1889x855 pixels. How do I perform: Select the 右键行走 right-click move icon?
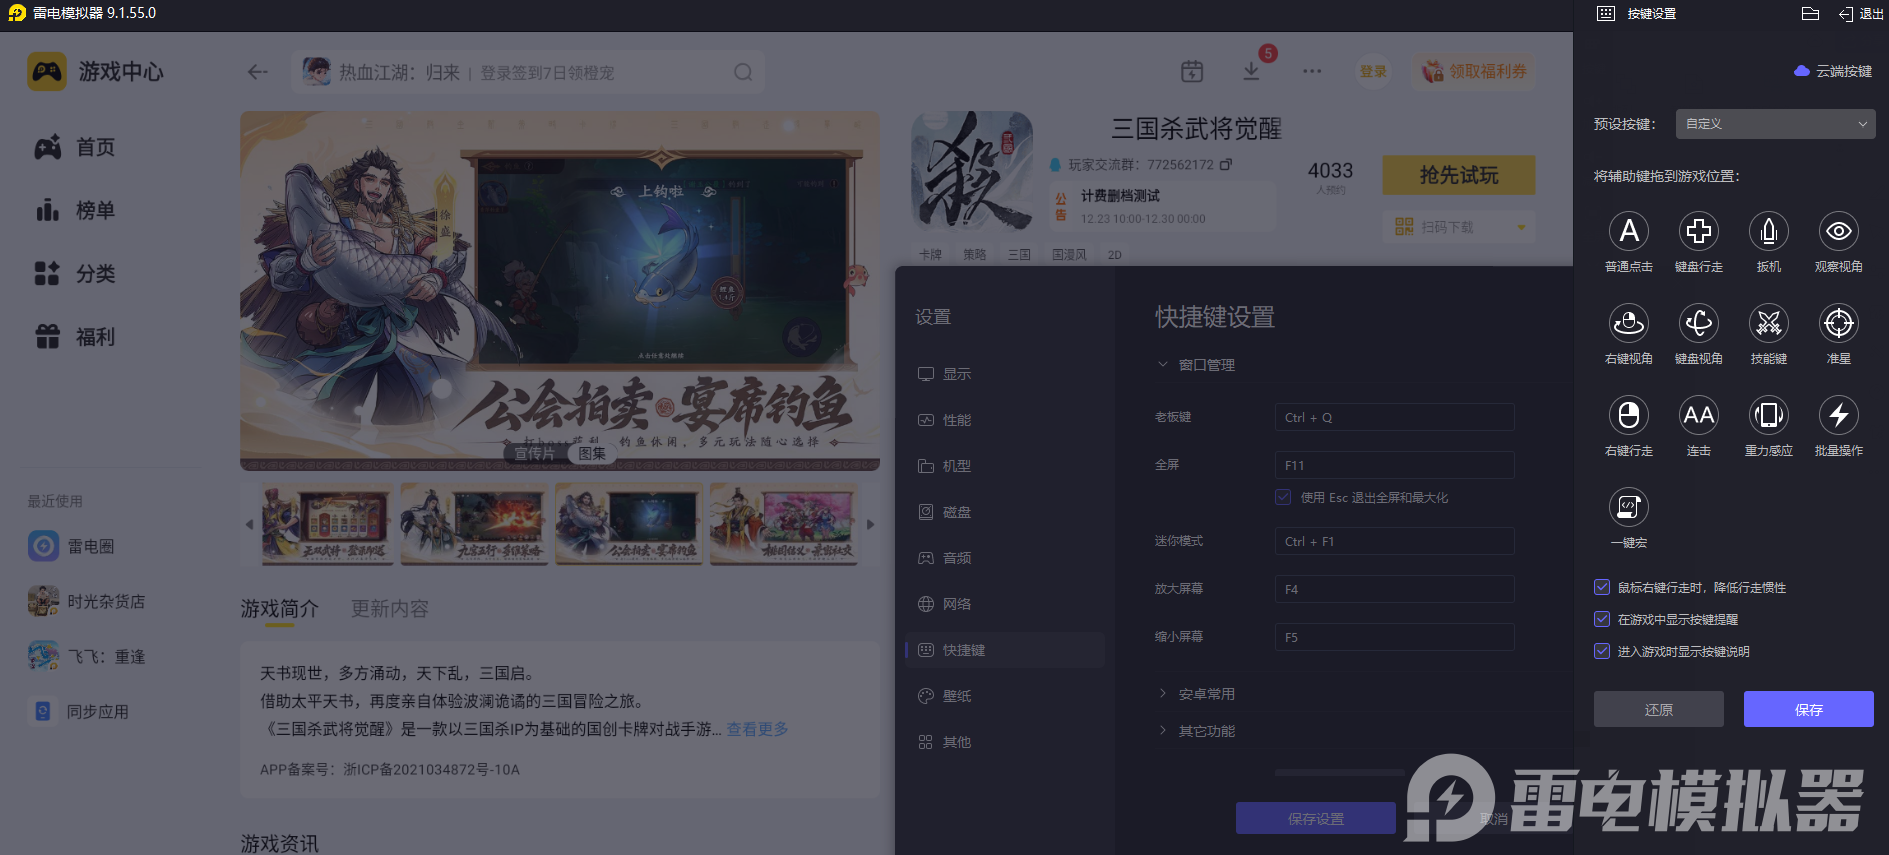[x=1628, y=415]
